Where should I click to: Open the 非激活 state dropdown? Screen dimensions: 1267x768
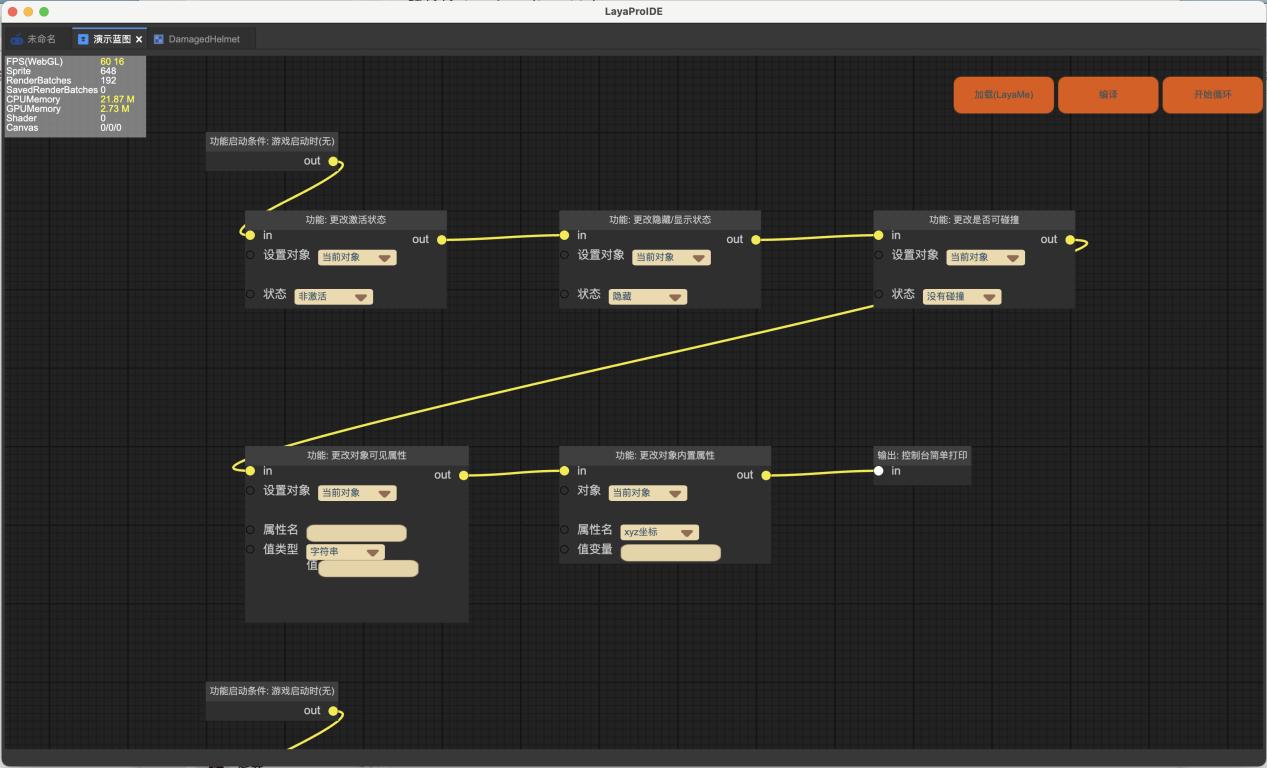pyautogui.click(x=333, y=297)
